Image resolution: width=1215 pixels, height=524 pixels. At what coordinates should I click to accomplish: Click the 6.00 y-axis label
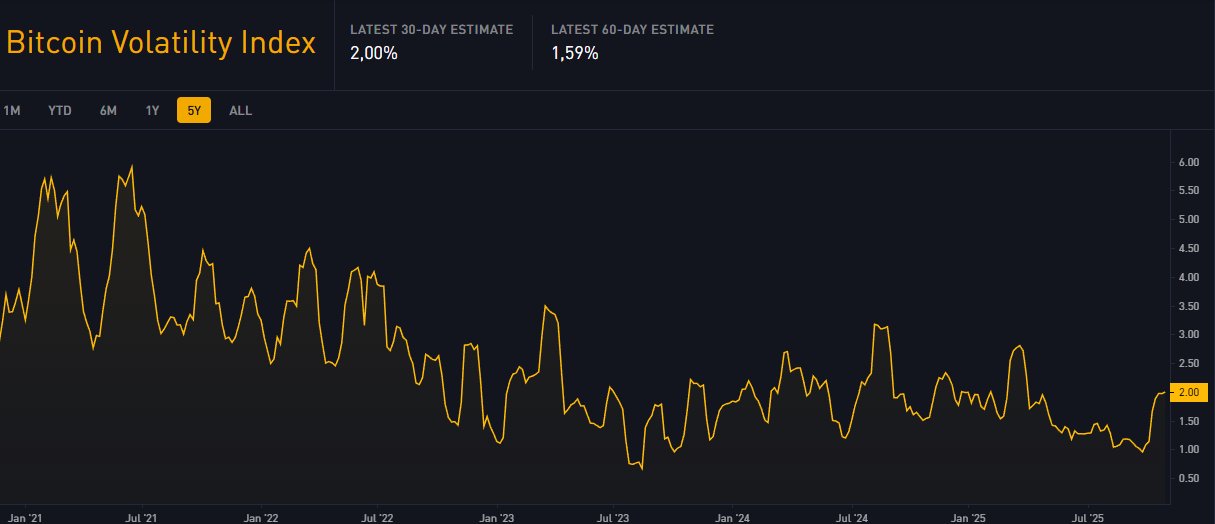(x=1188, y=162)
